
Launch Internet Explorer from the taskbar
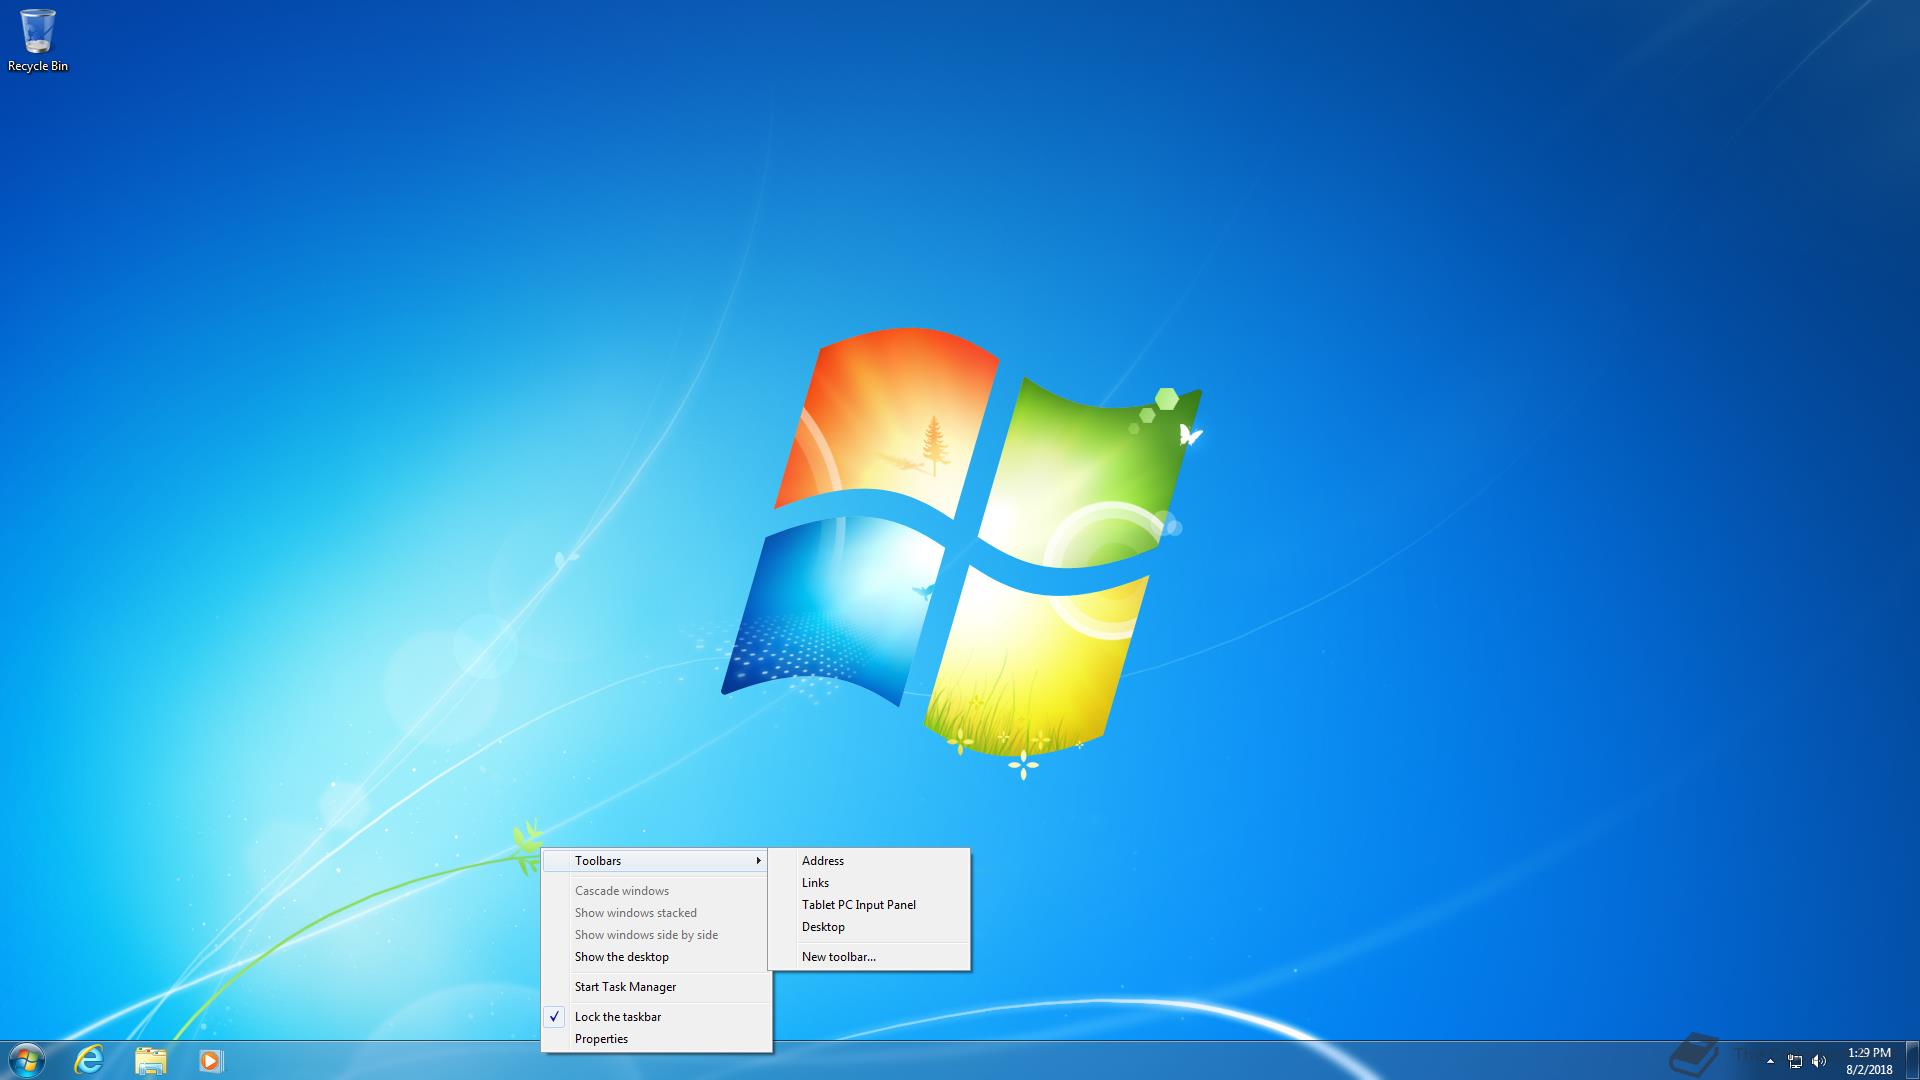coord(90,1060)
